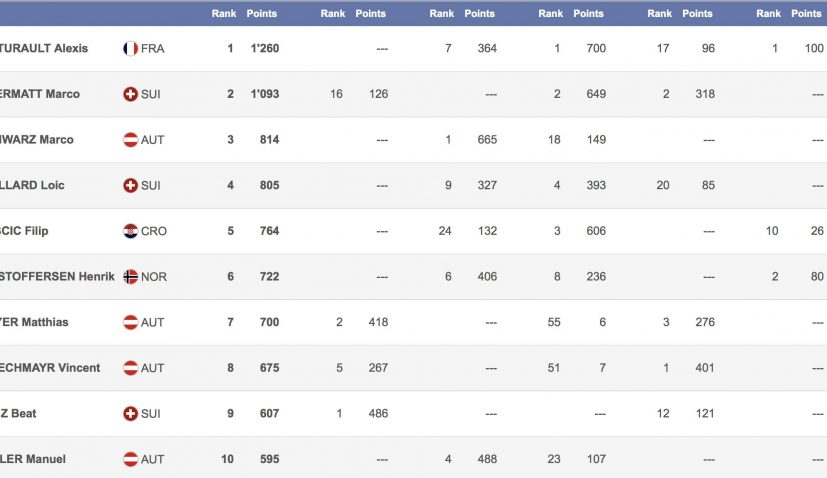Open the athlete link for Vincent
The height and width of the screenshot is (478, 827).
pos(50,368)
